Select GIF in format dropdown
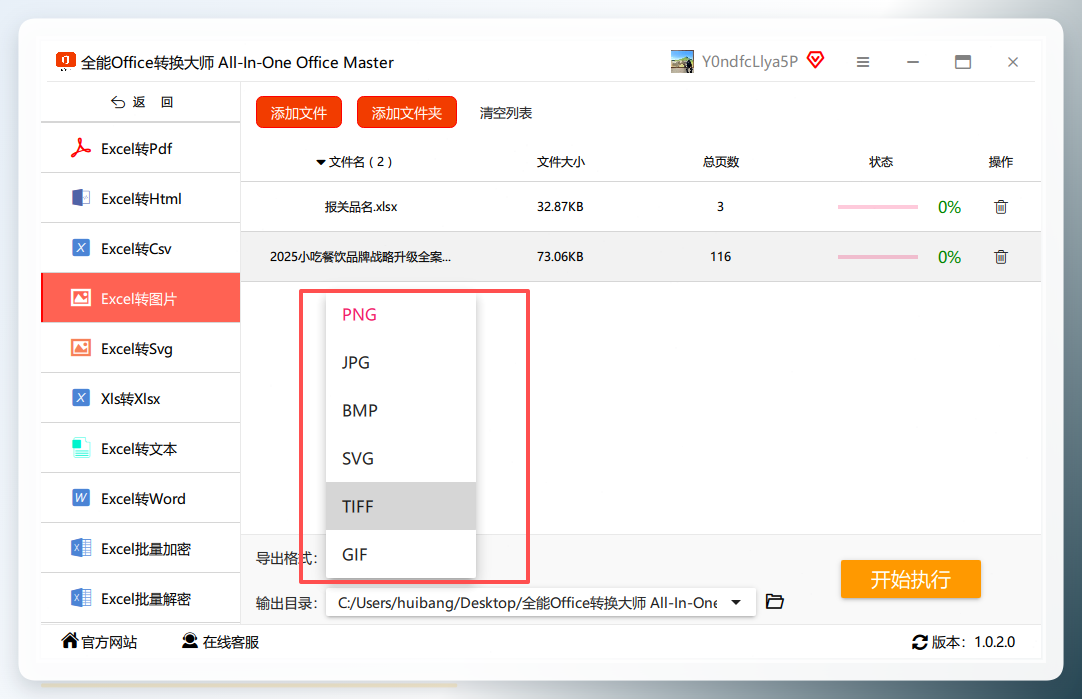Screen dimensions: 1082x699 (400, 554)
